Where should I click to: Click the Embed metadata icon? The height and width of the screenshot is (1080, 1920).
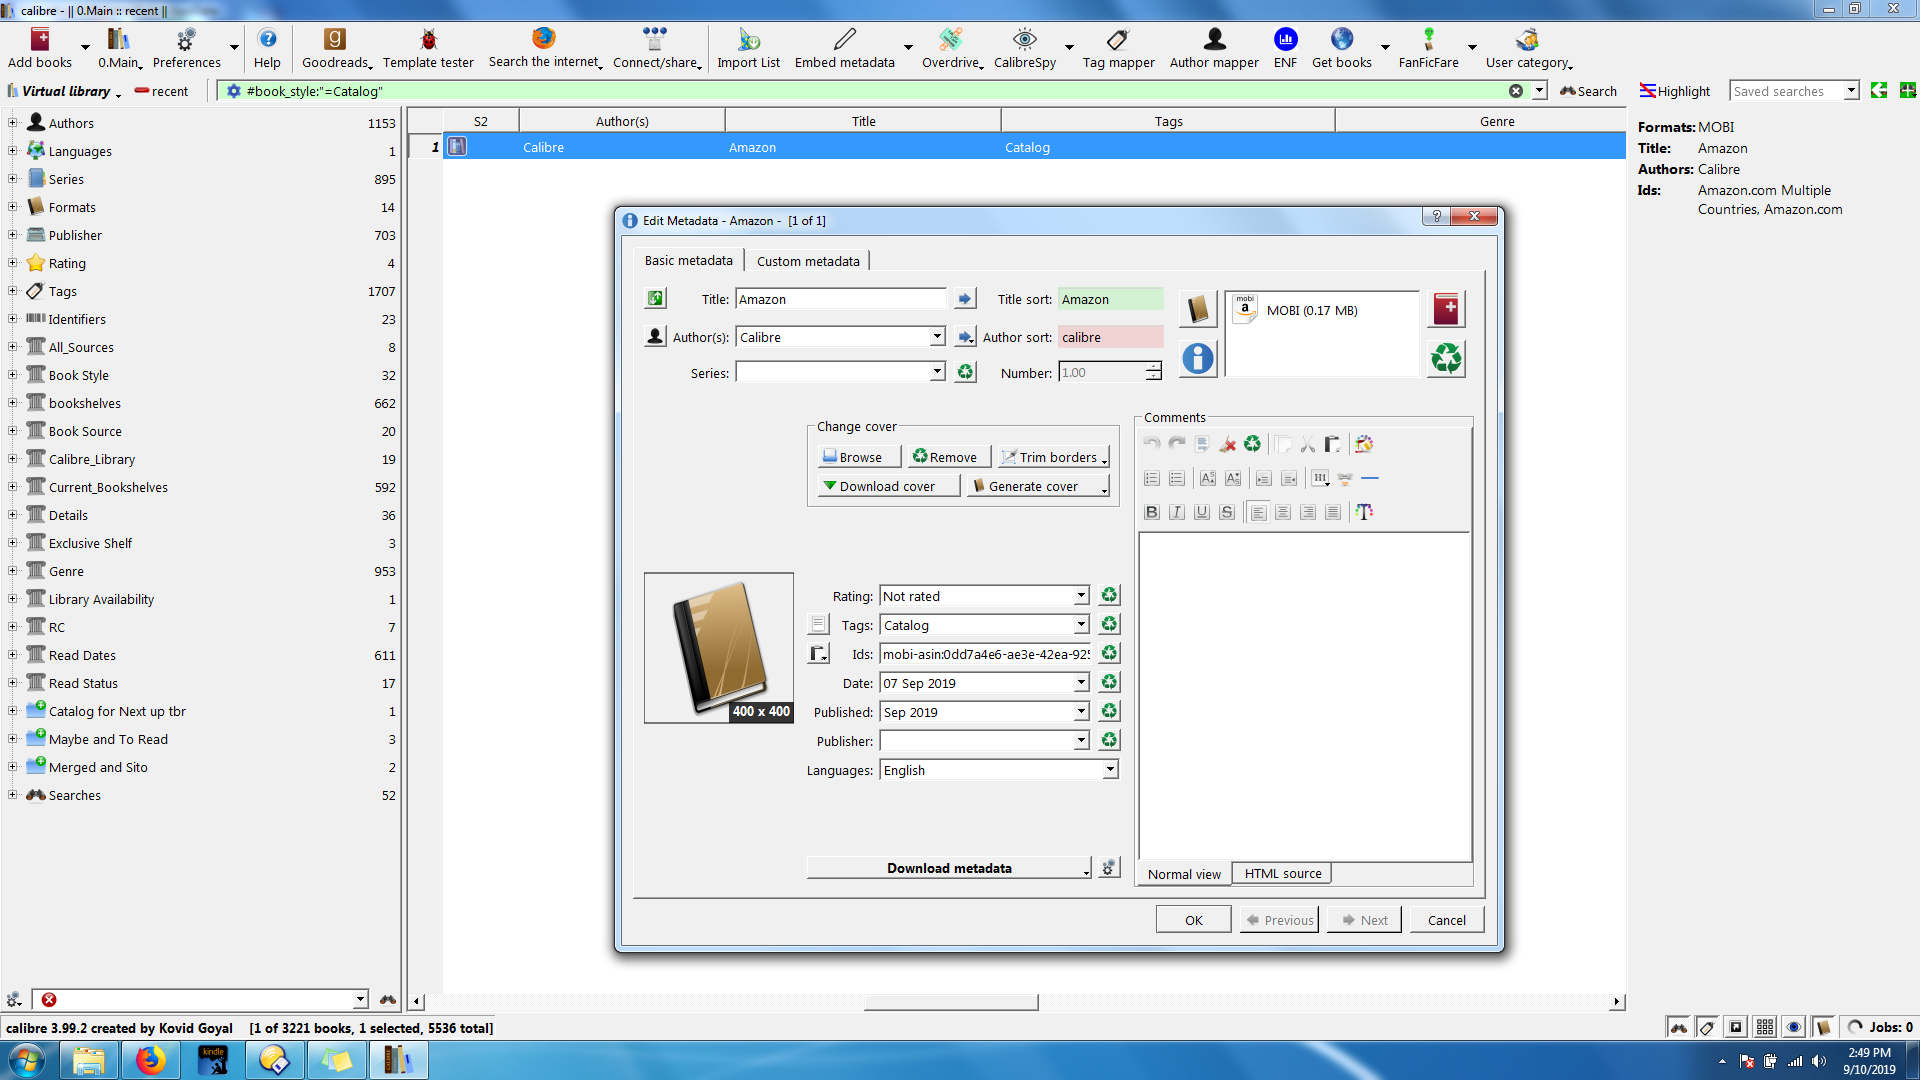(845, 48)
